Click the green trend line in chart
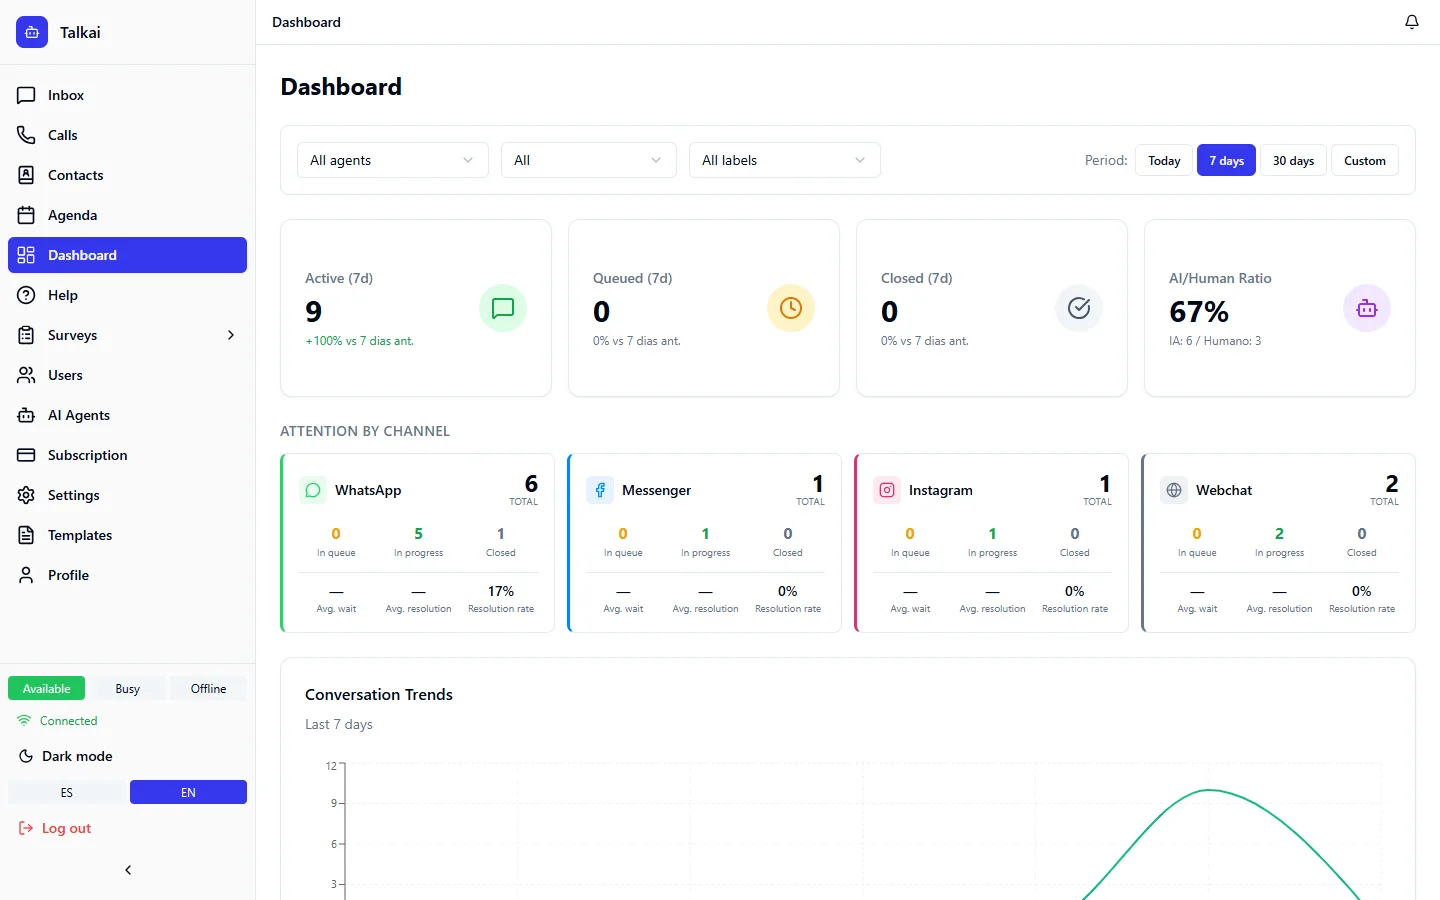 coord(1210,790)
